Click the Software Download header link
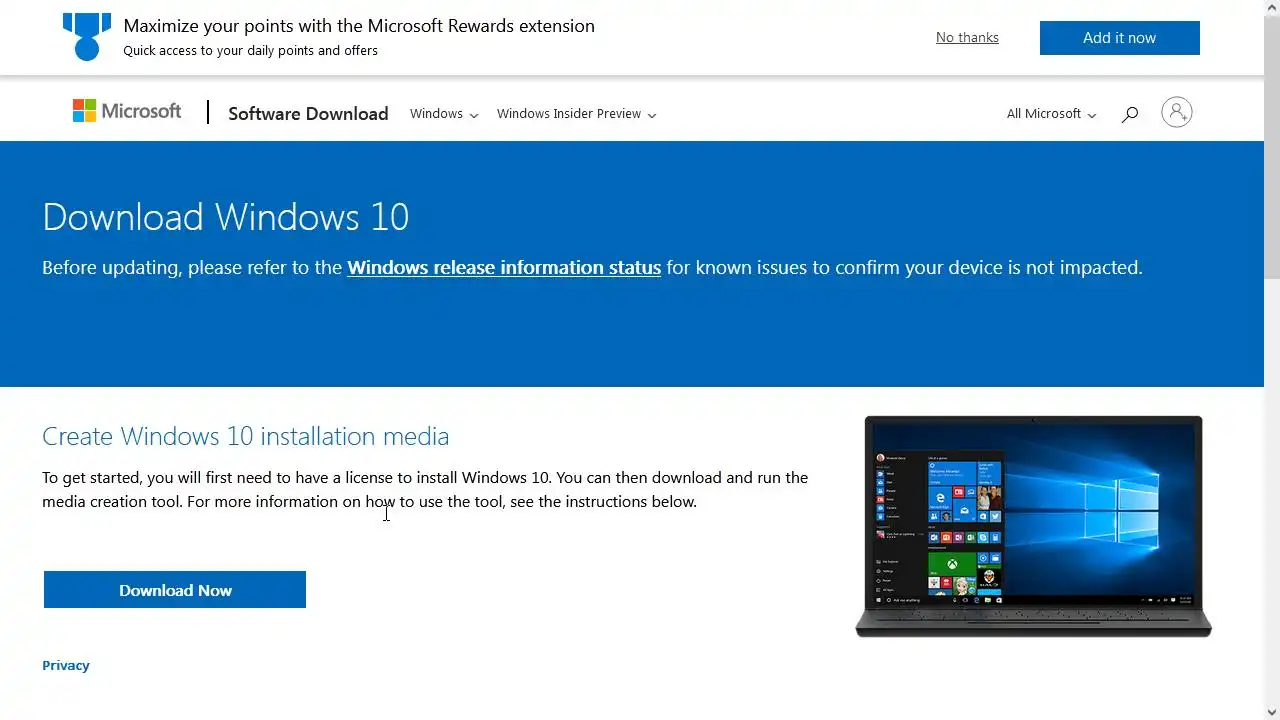 [308, 113]
